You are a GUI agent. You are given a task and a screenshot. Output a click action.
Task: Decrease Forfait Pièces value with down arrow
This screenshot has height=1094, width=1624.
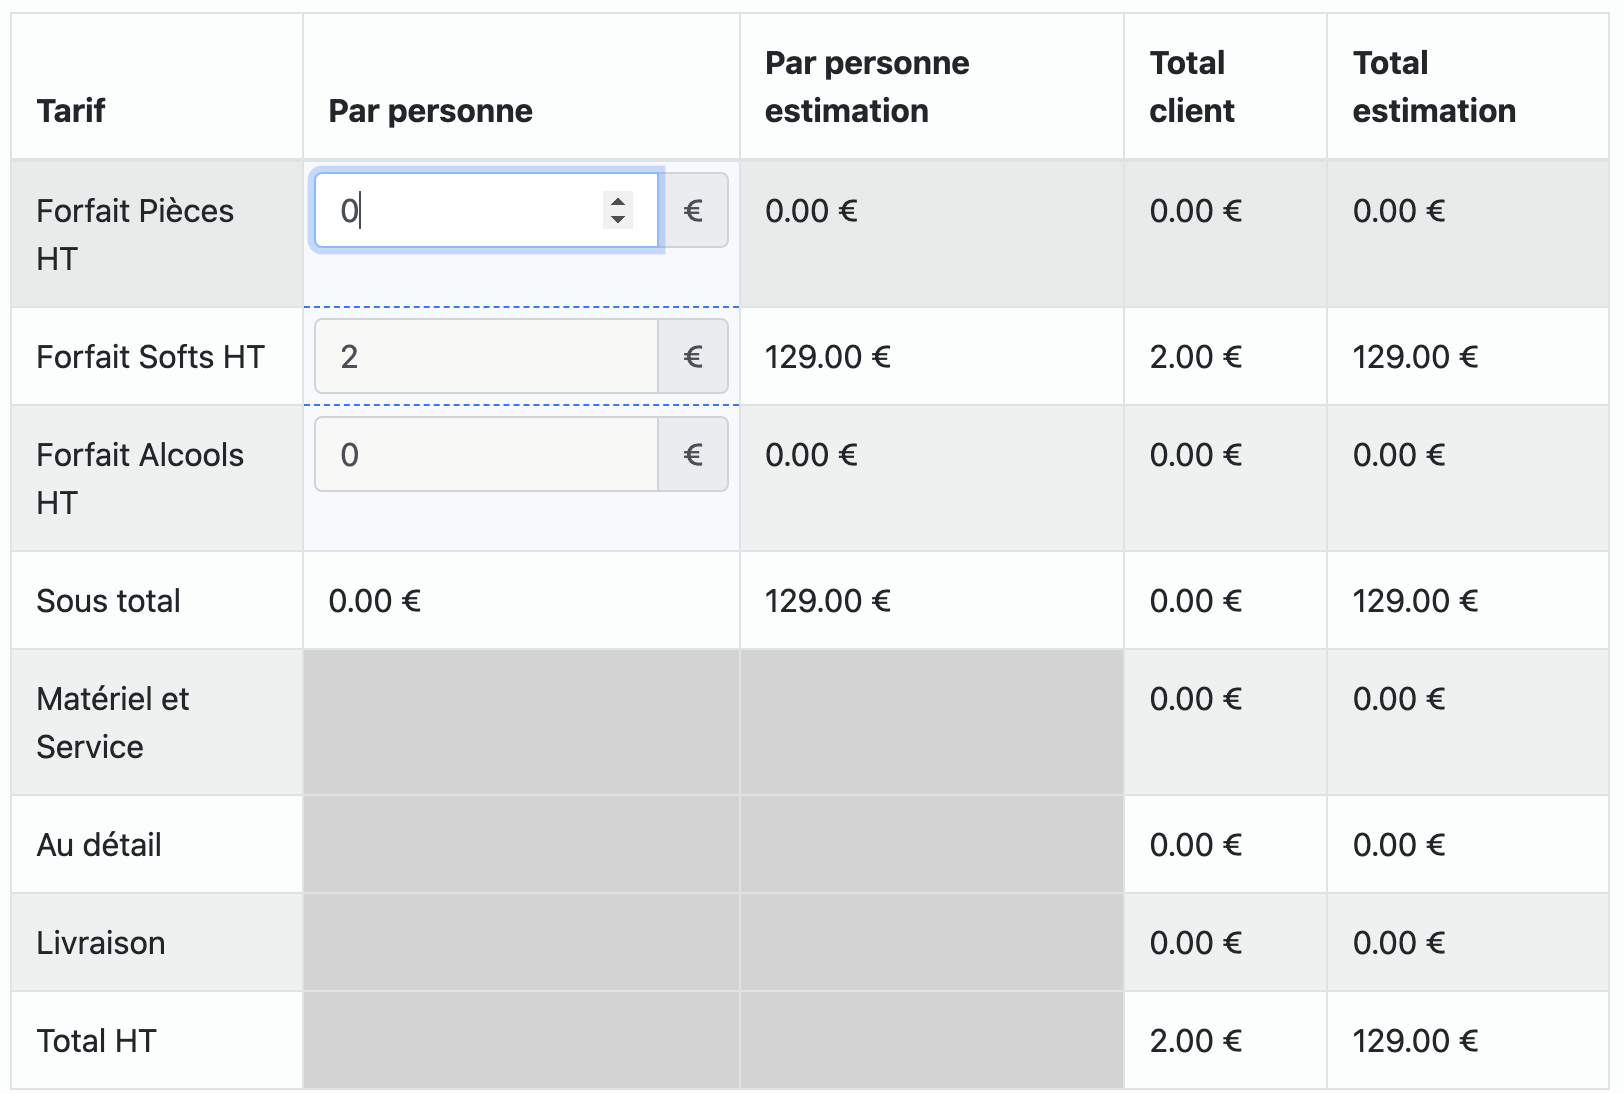[618, 219]
